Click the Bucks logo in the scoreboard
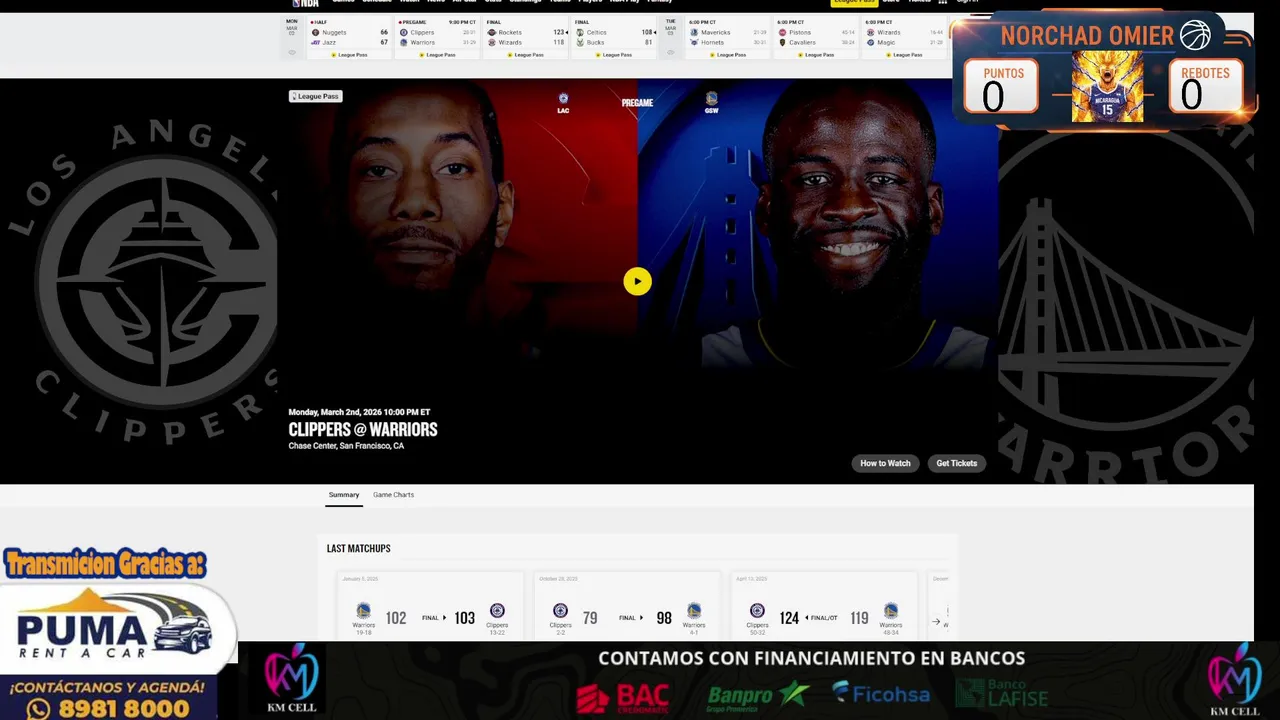 point(580,42)
